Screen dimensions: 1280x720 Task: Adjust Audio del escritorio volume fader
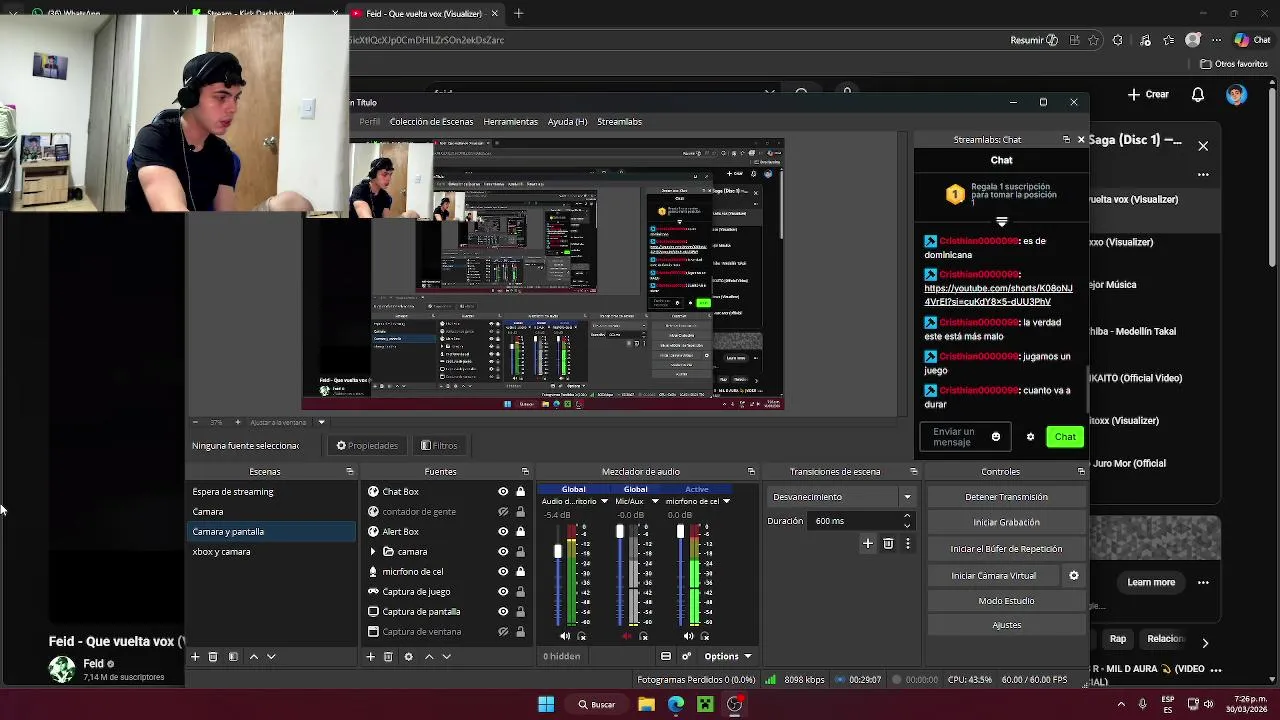coord(558,552)
